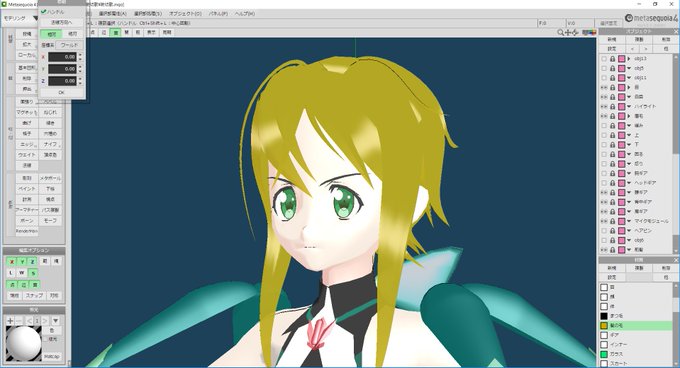The width and height of the screenshot is (680, 368).
Task: Click lock icon on obj11 row
Action: pos(612,78)
